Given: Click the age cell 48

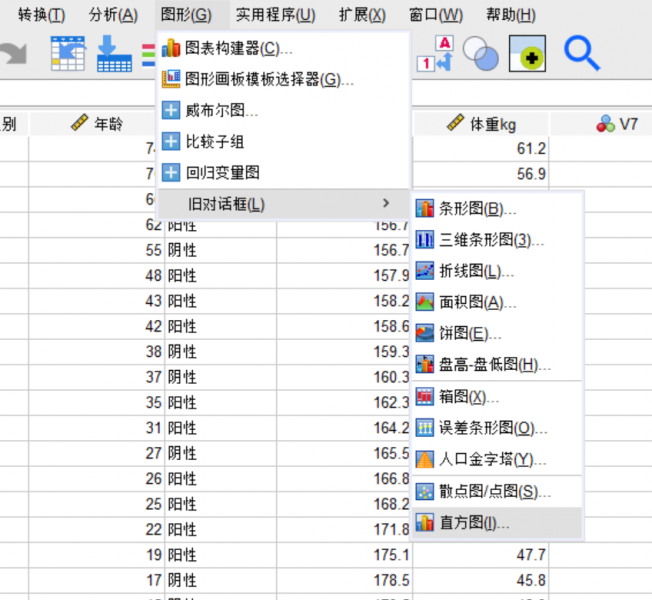Looking at the screenshot, I should coord(96,276).
